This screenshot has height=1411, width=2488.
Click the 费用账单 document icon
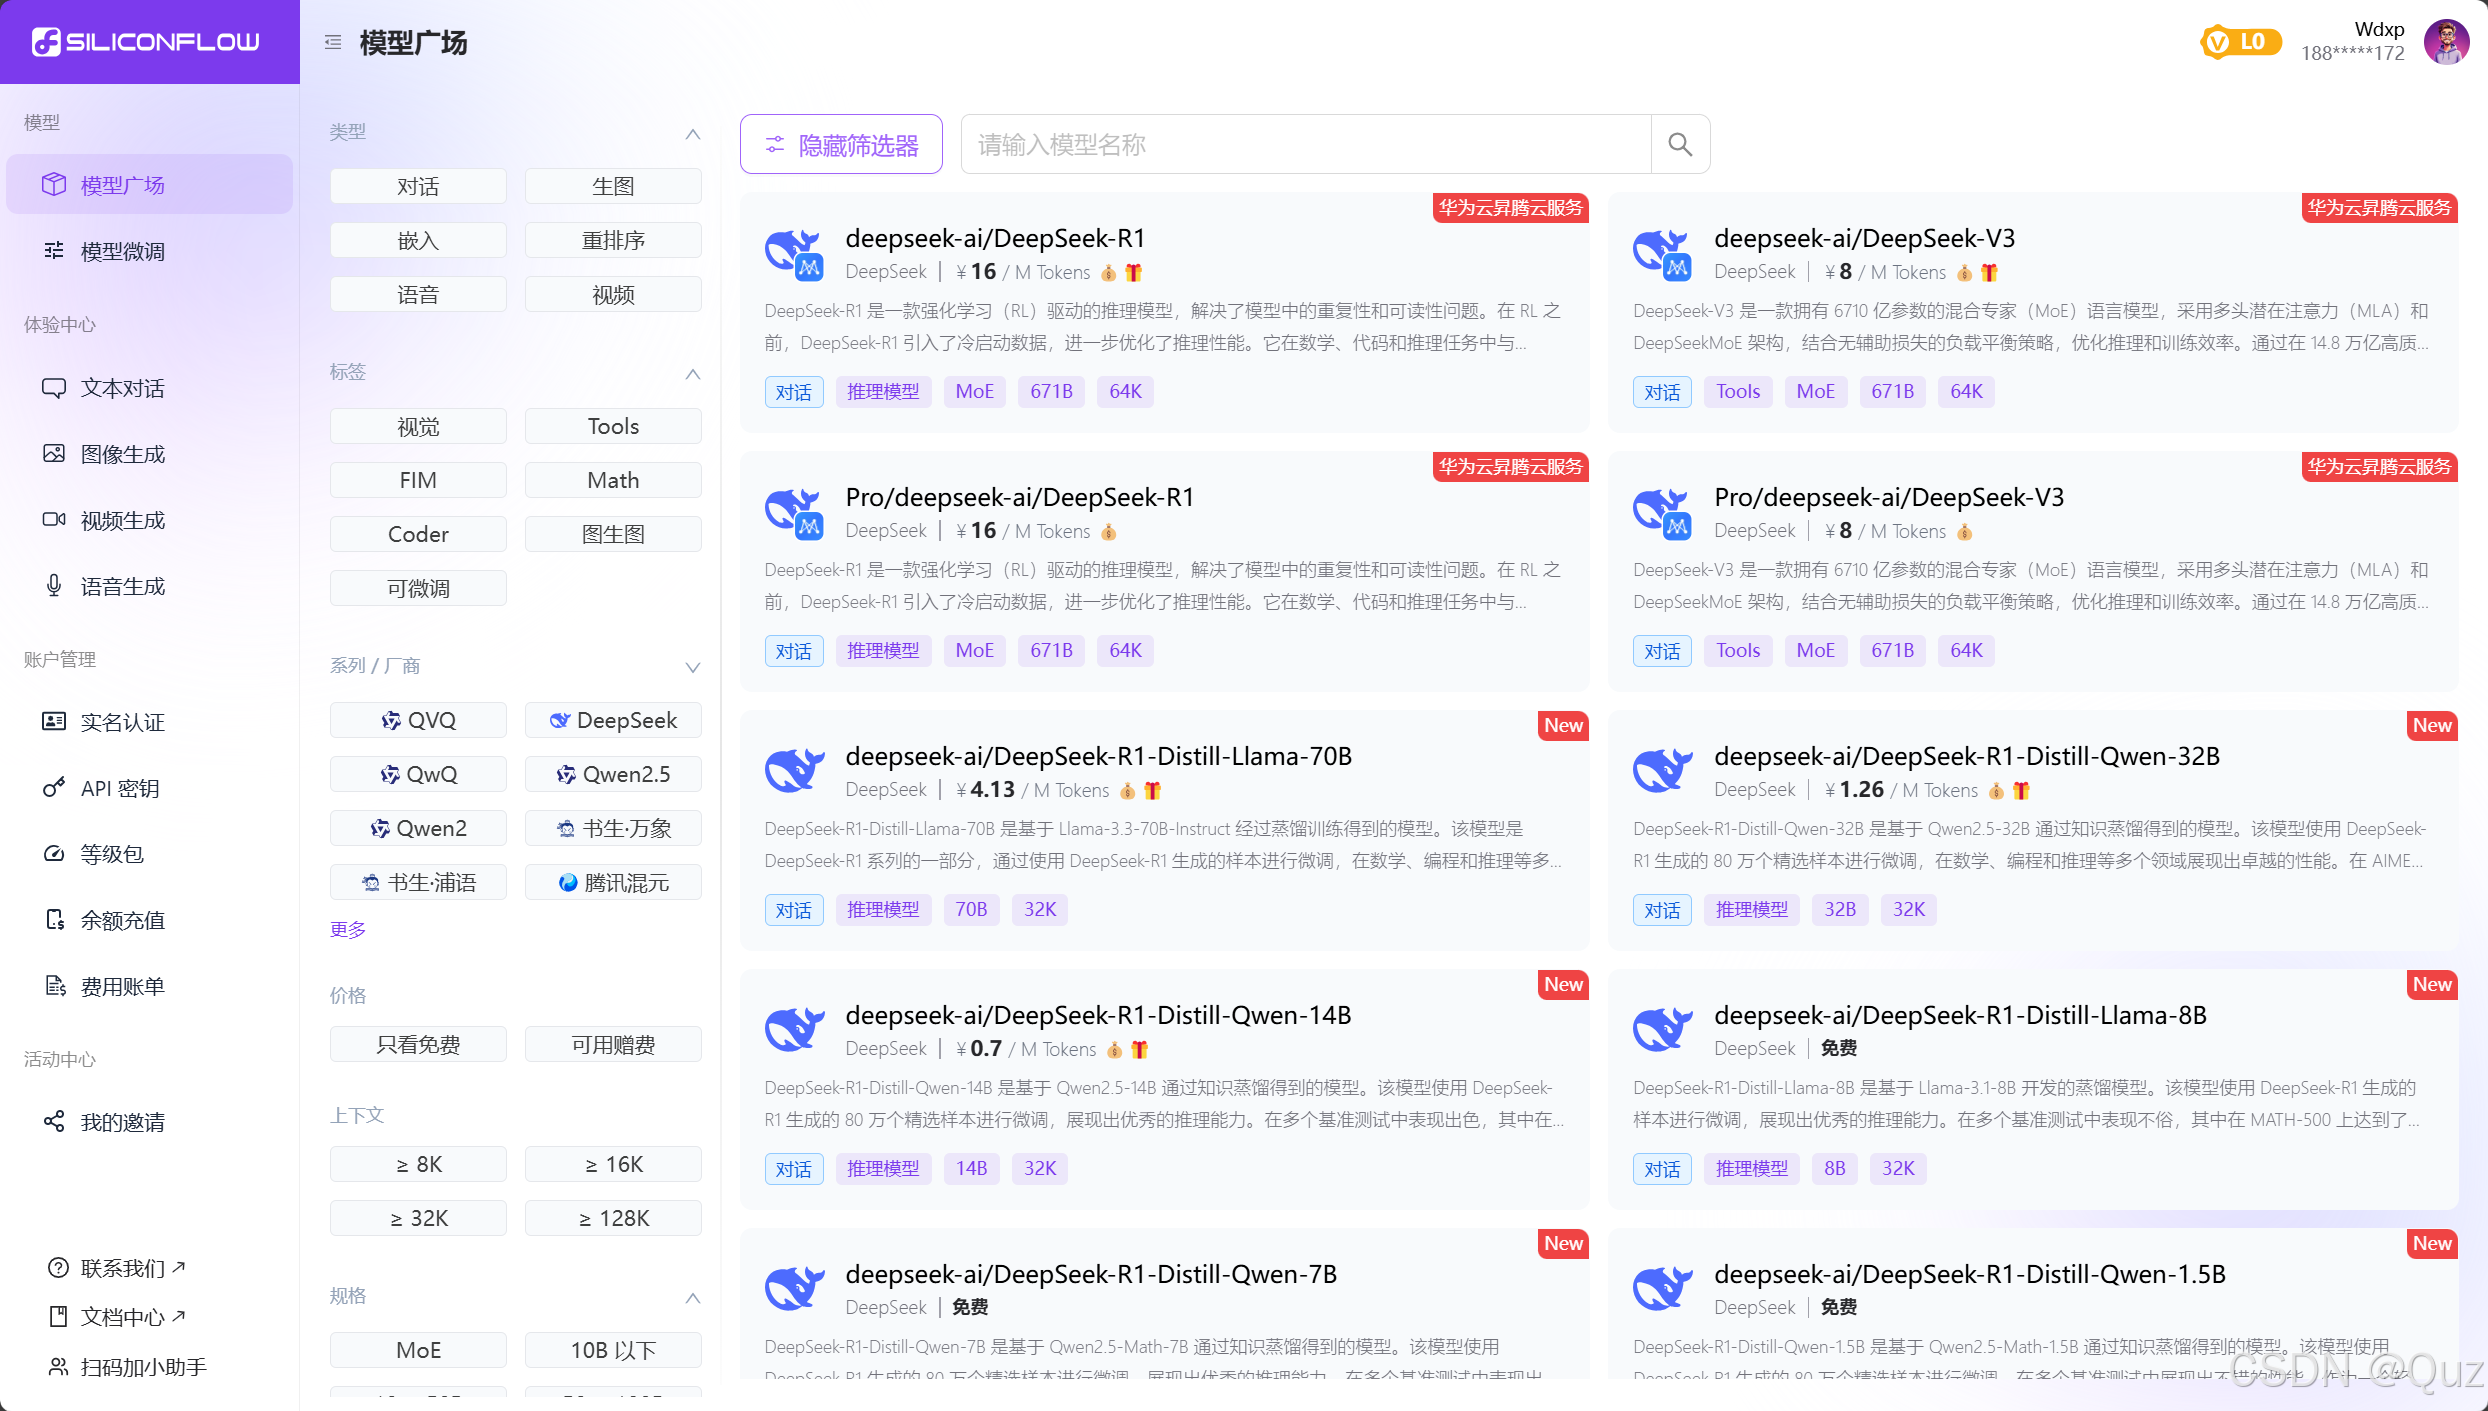(x=54, y=985)
